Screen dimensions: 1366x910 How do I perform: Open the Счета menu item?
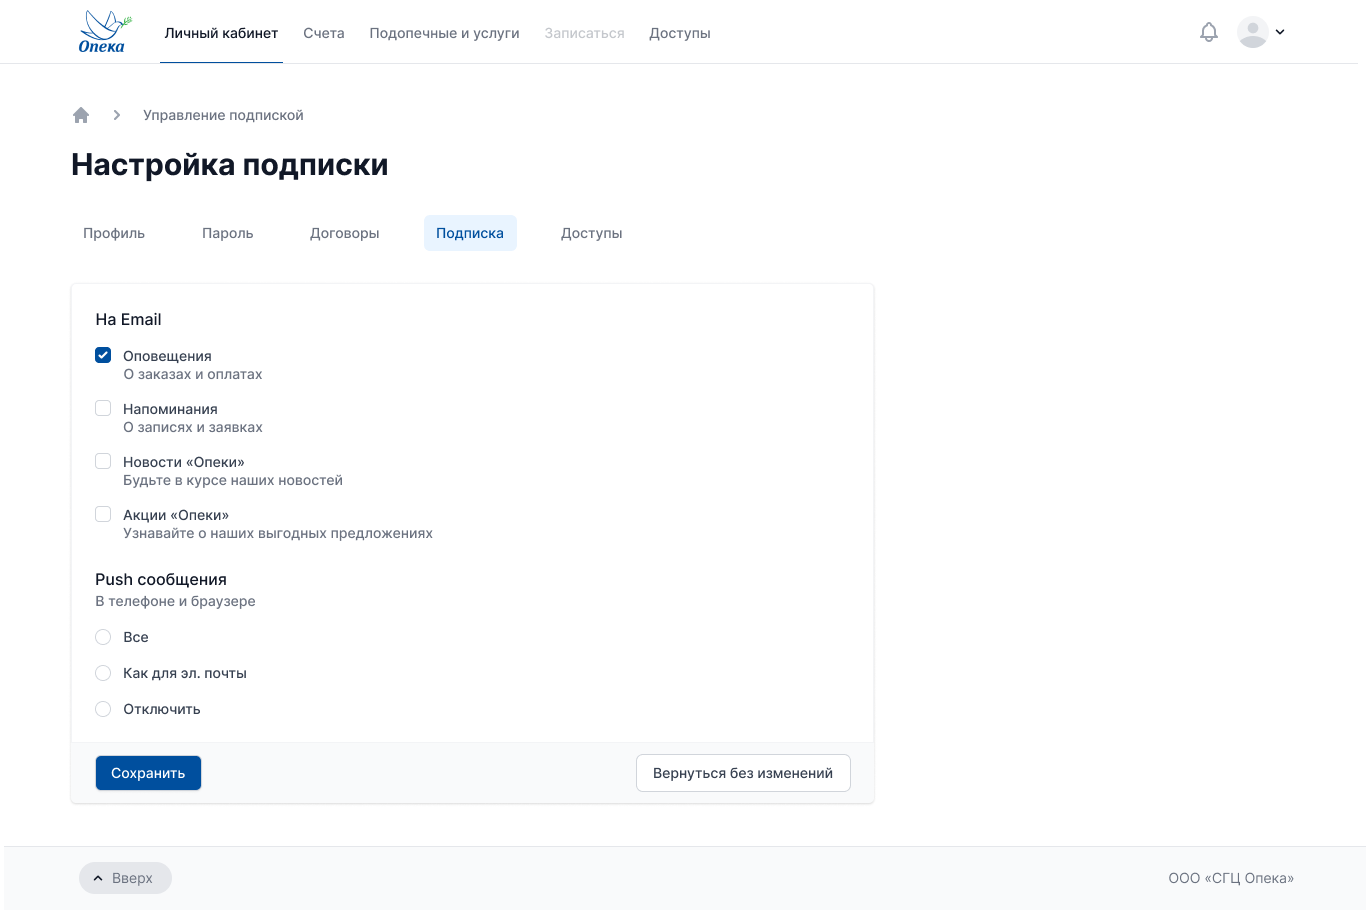[x=324, y=32]
